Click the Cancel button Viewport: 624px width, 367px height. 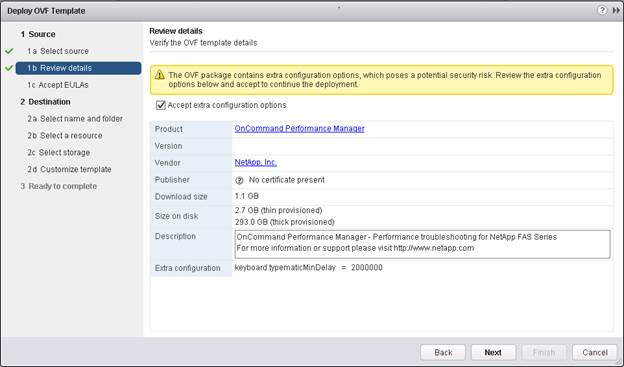pos(595,352)
